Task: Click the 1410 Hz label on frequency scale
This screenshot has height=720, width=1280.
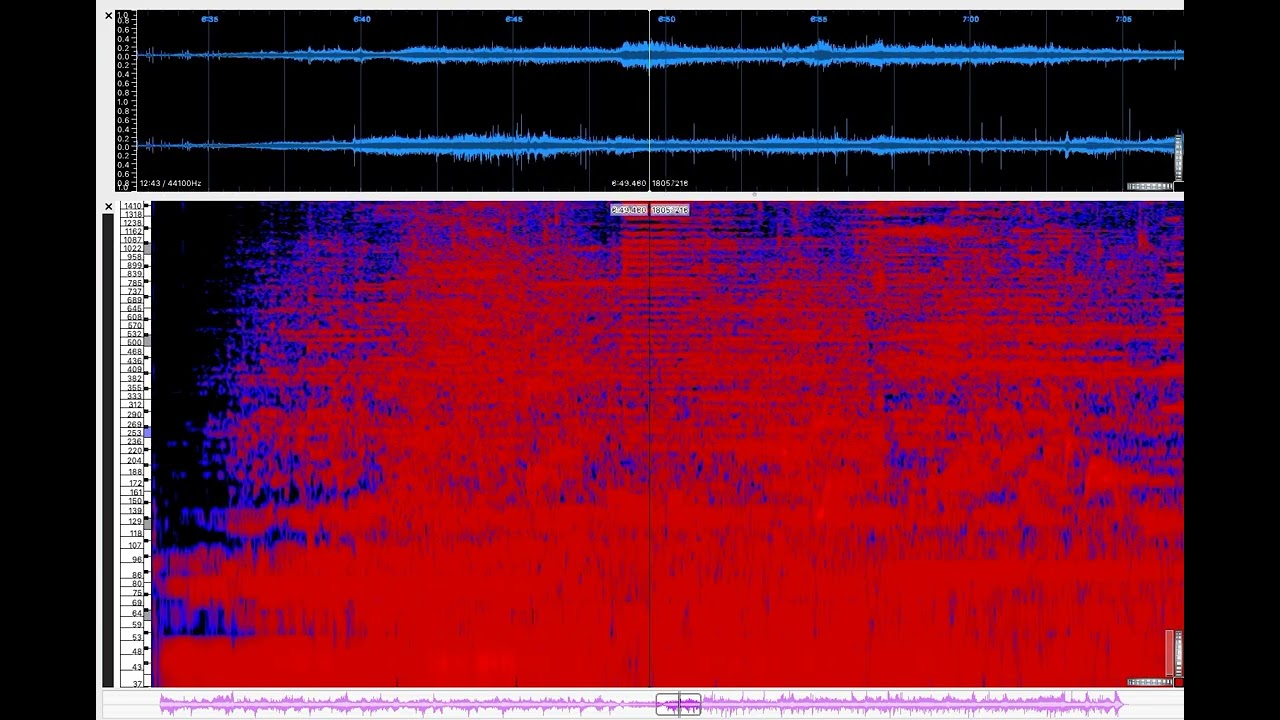Action: [x=132, y=206]
